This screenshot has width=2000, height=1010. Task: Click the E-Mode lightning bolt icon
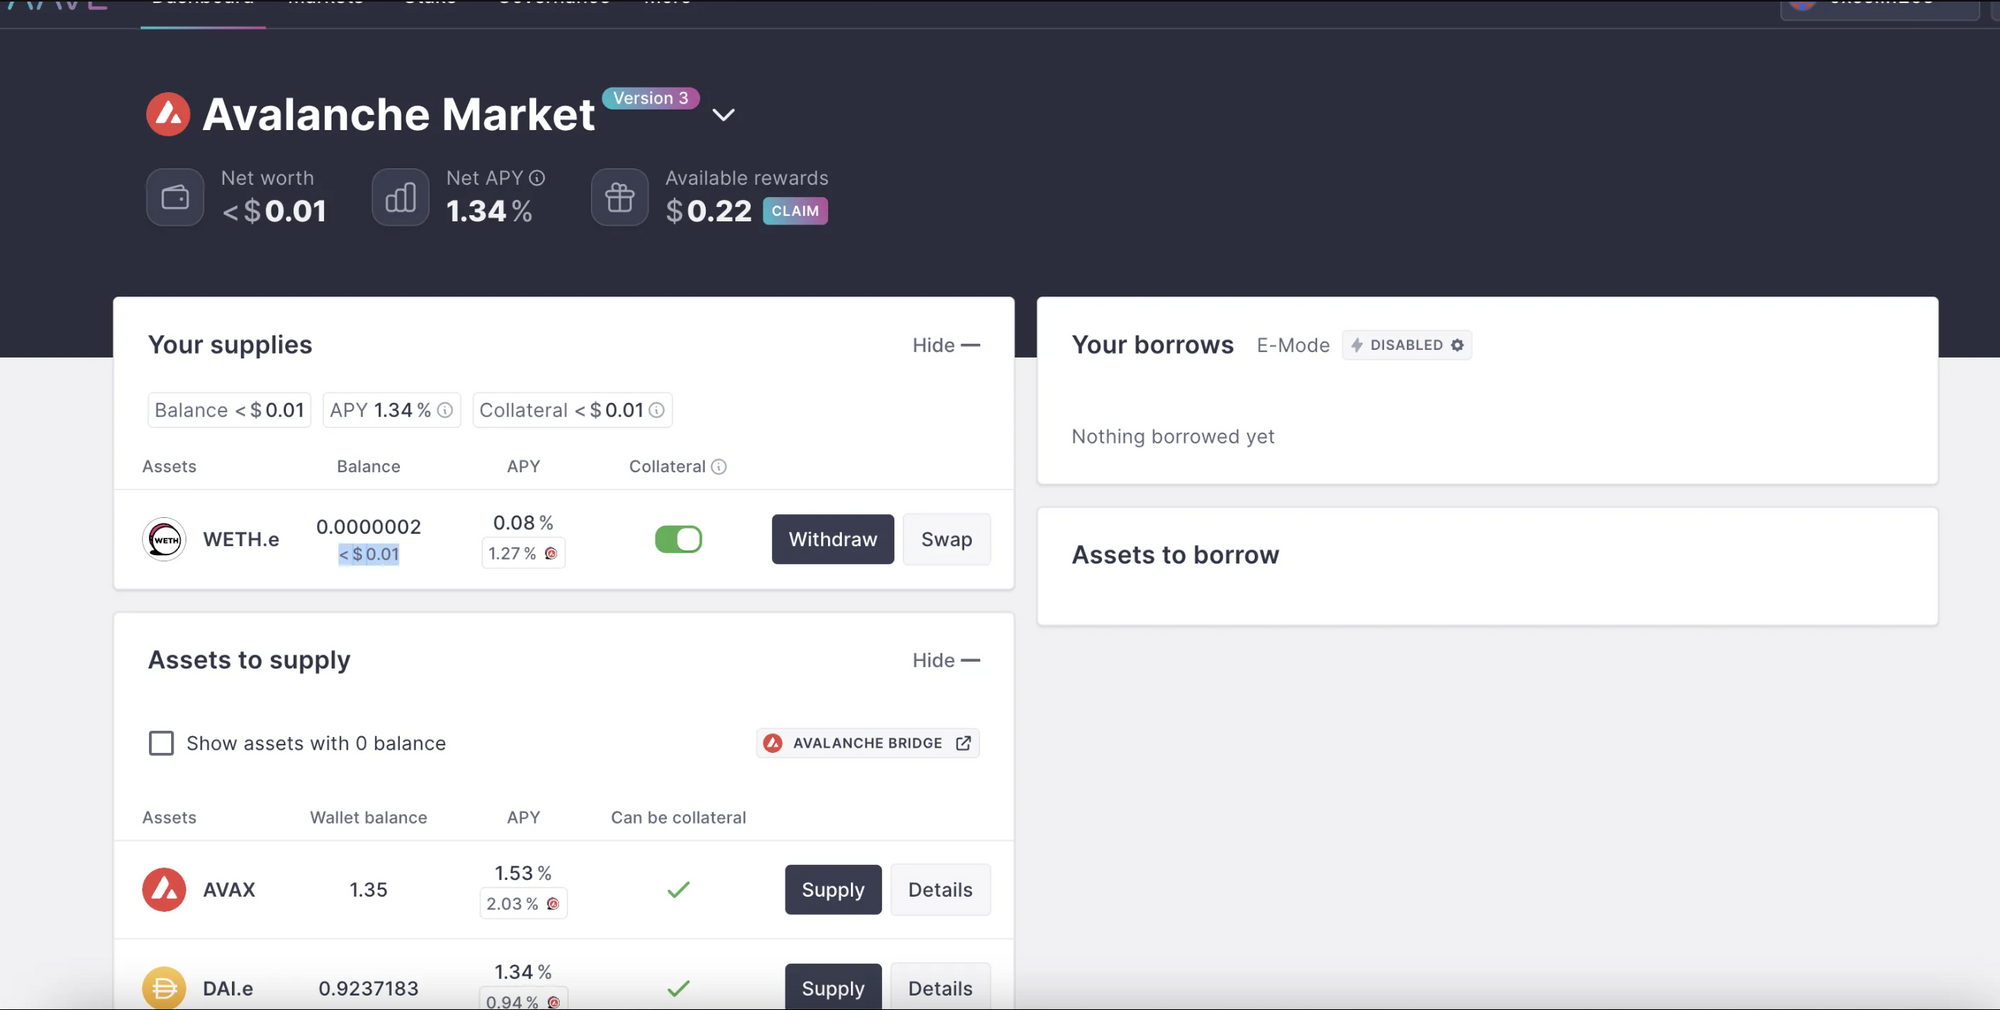click(x=1357, y=345)
